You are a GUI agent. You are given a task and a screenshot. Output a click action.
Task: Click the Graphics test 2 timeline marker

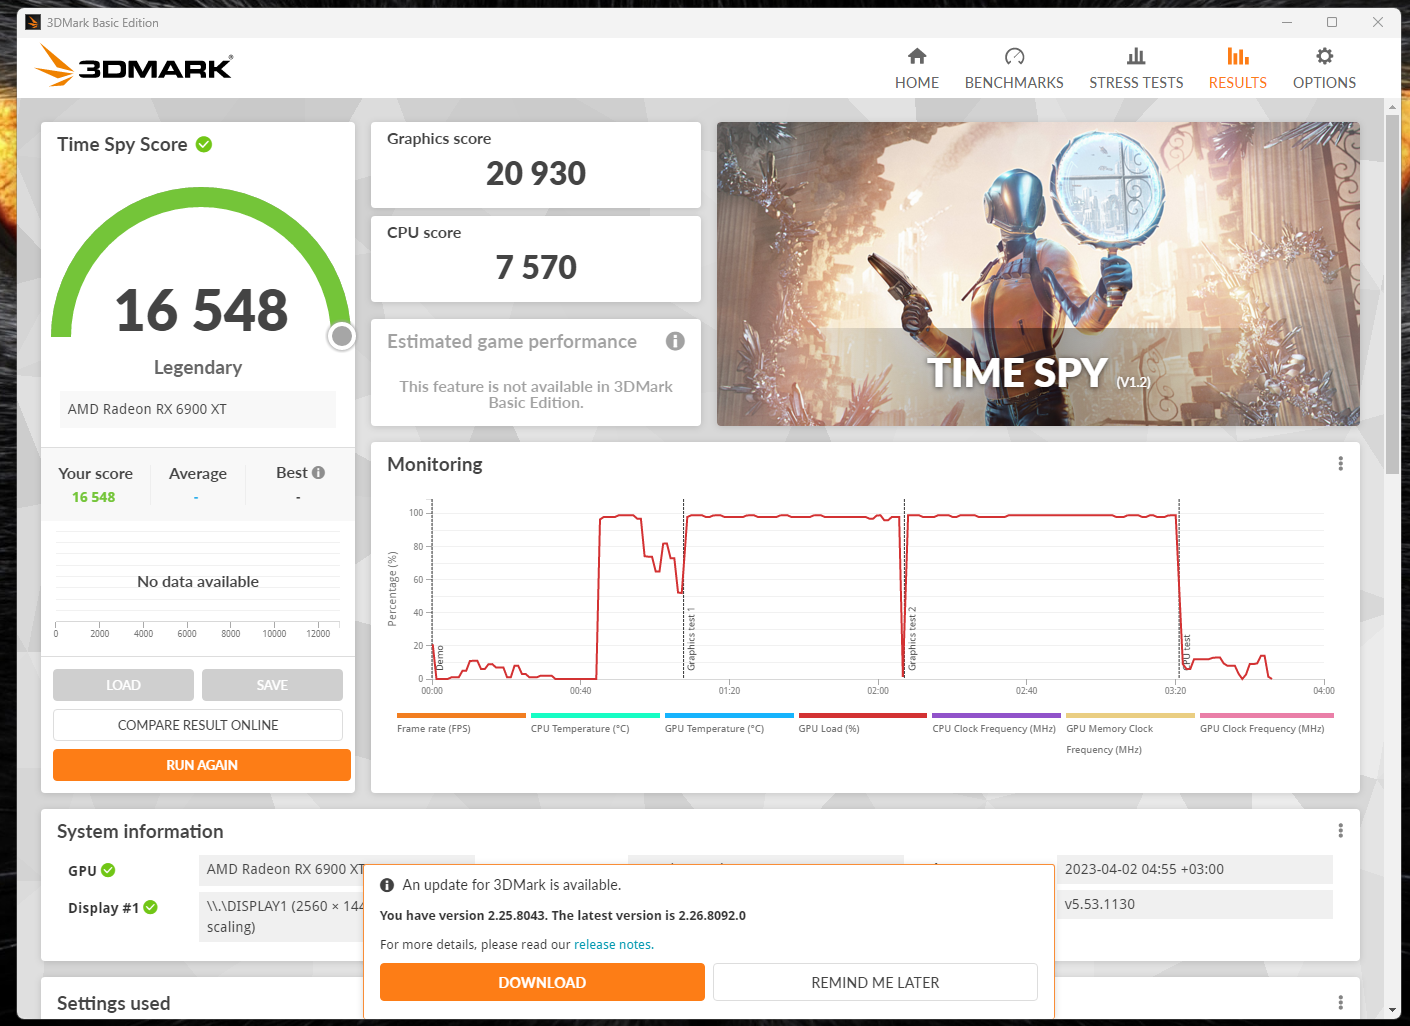pos(912,639)
